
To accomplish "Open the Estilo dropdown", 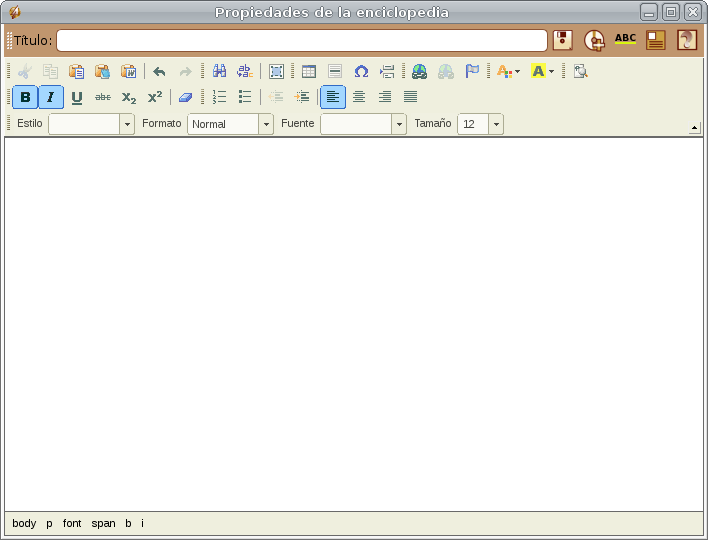I will pos(127,124).
